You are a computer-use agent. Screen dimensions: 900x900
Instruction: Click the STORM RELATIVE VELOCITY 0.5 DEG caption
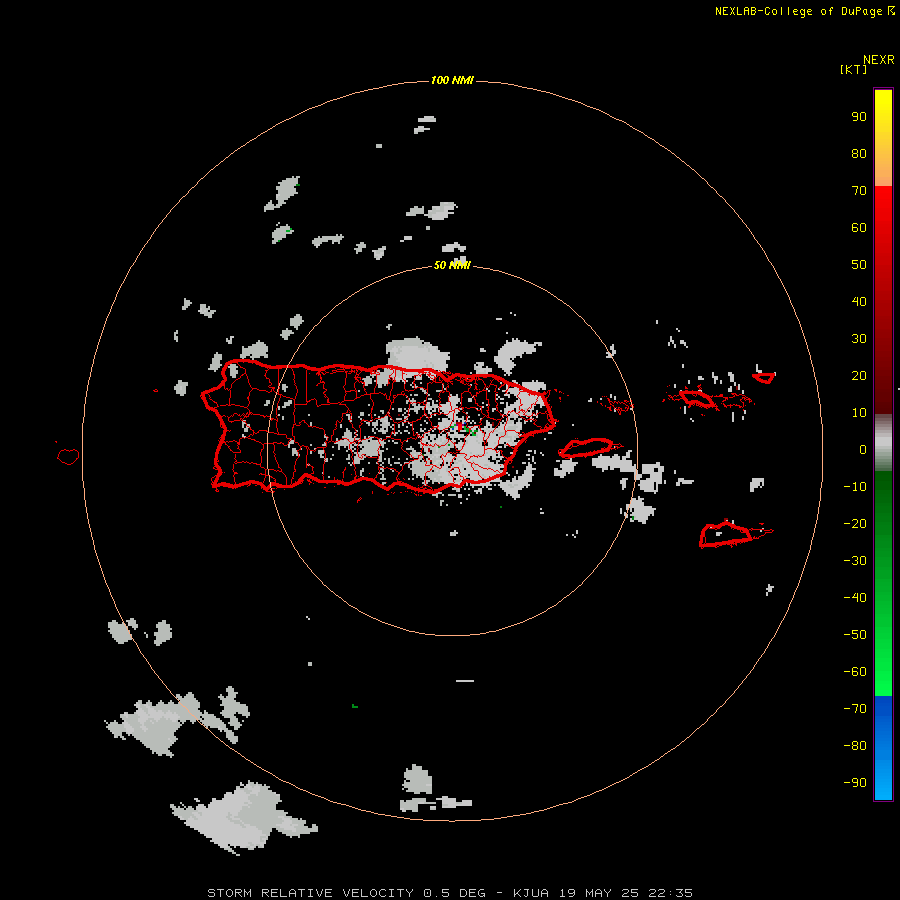click(346, 893)
